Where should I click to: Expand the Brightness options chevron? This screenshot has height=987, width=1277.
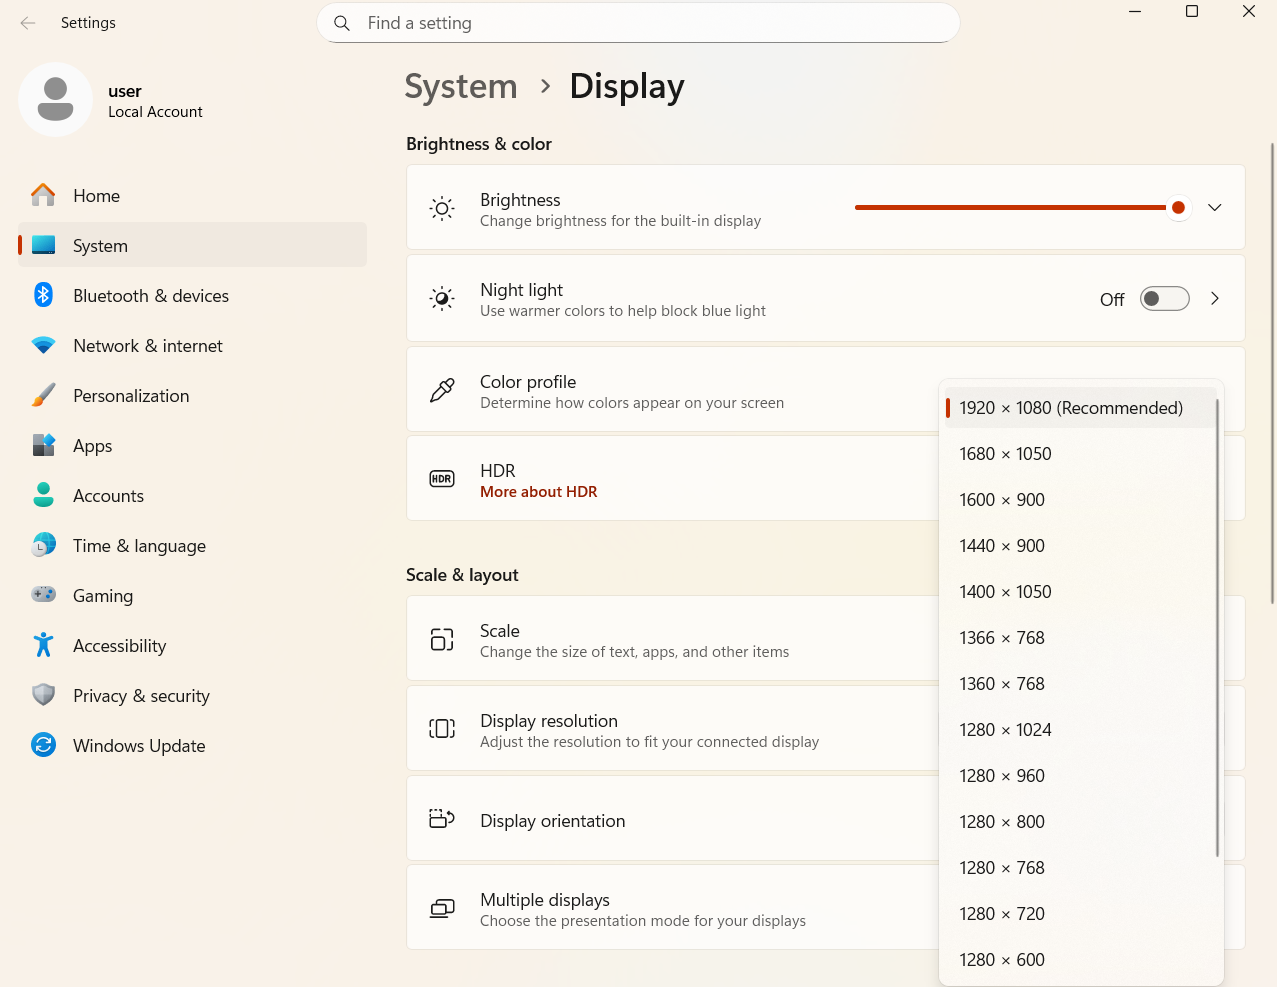point(1214,208)
